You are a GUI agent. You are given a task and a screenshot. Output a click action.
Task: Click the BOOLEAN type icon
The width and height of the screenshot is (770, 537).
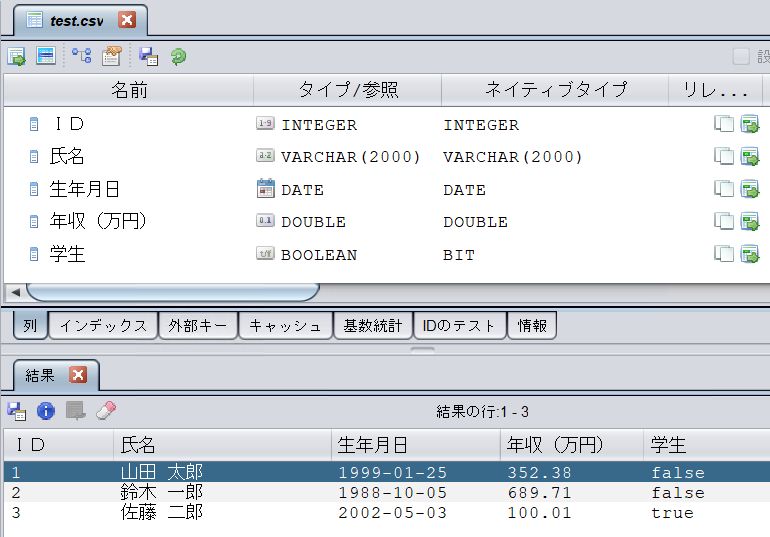(265, 253)
